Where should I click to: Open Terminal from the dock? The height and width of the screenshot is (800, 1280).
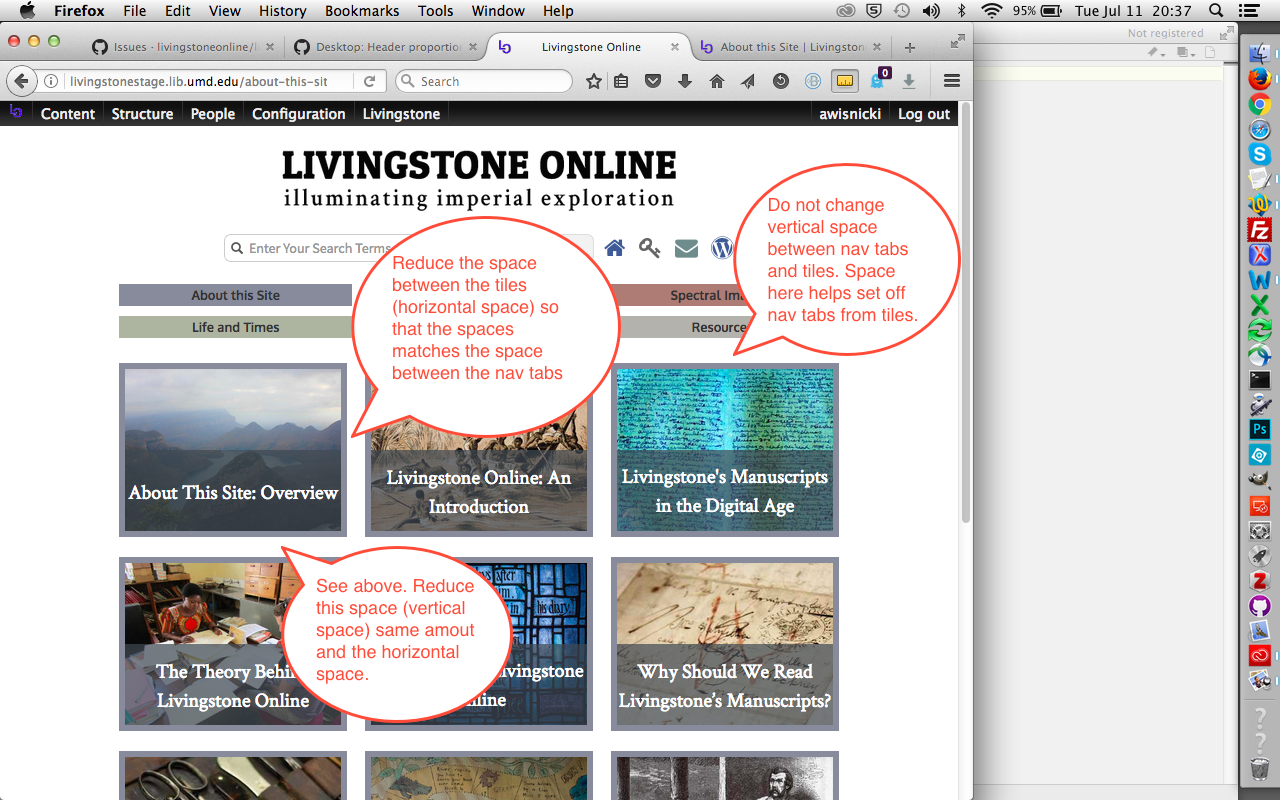point(1259,380)
